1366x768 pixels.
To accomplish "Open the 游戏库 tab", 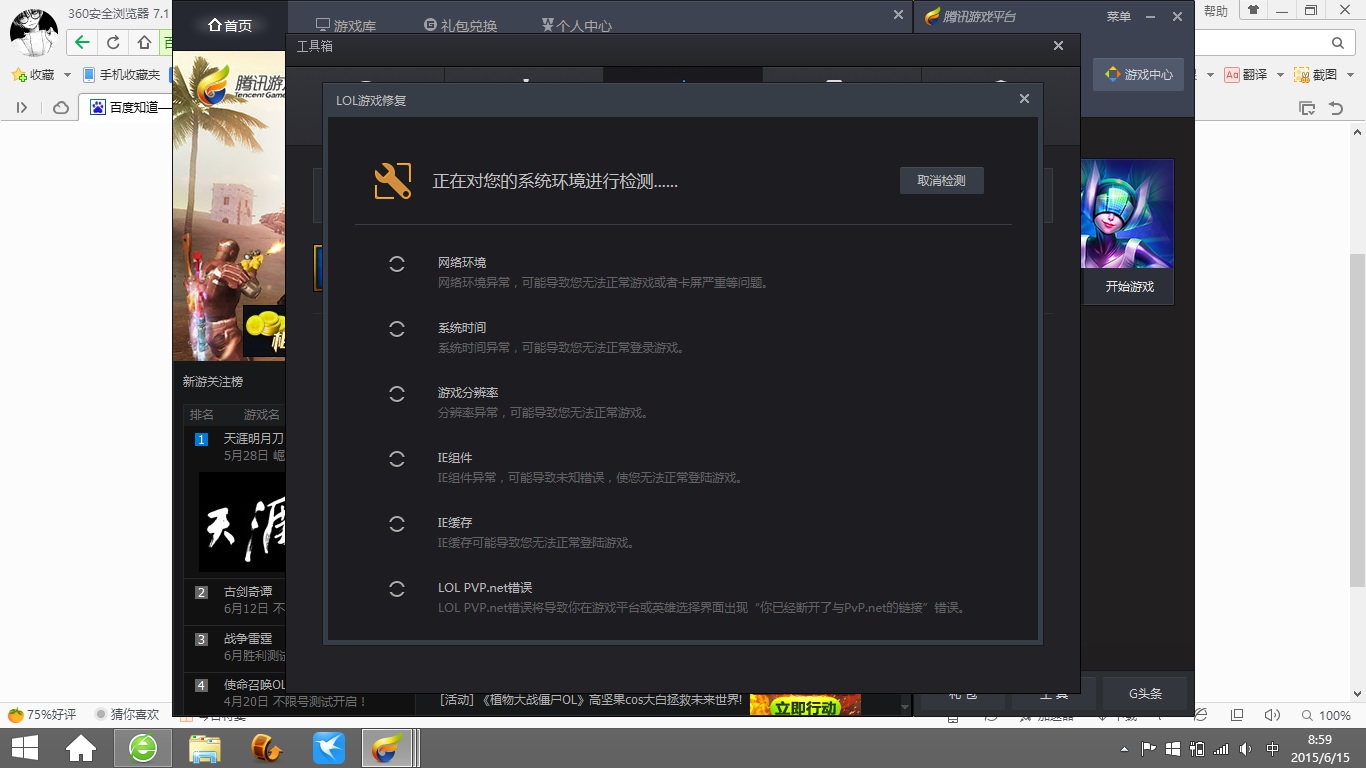I will click(346, 26).
